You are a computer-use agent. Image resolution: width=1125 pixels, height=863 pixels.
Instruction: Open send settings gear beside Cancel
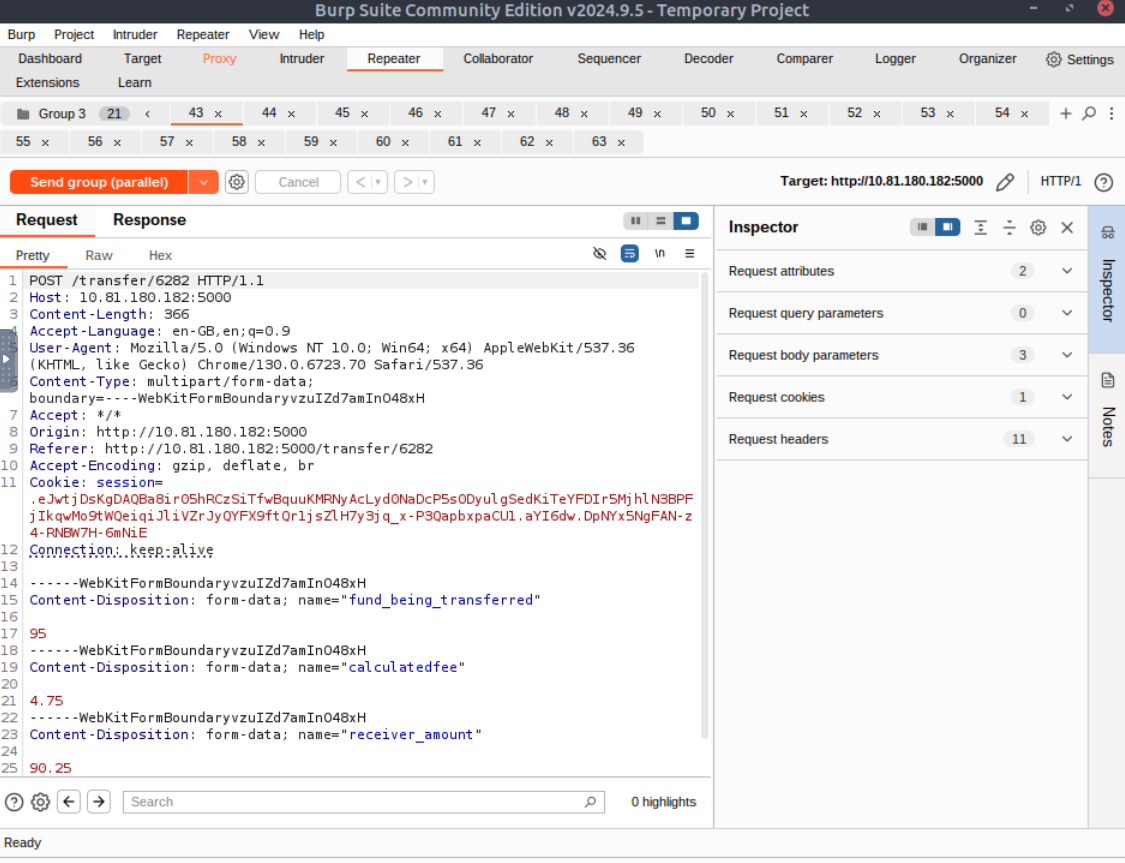point(236,182)
